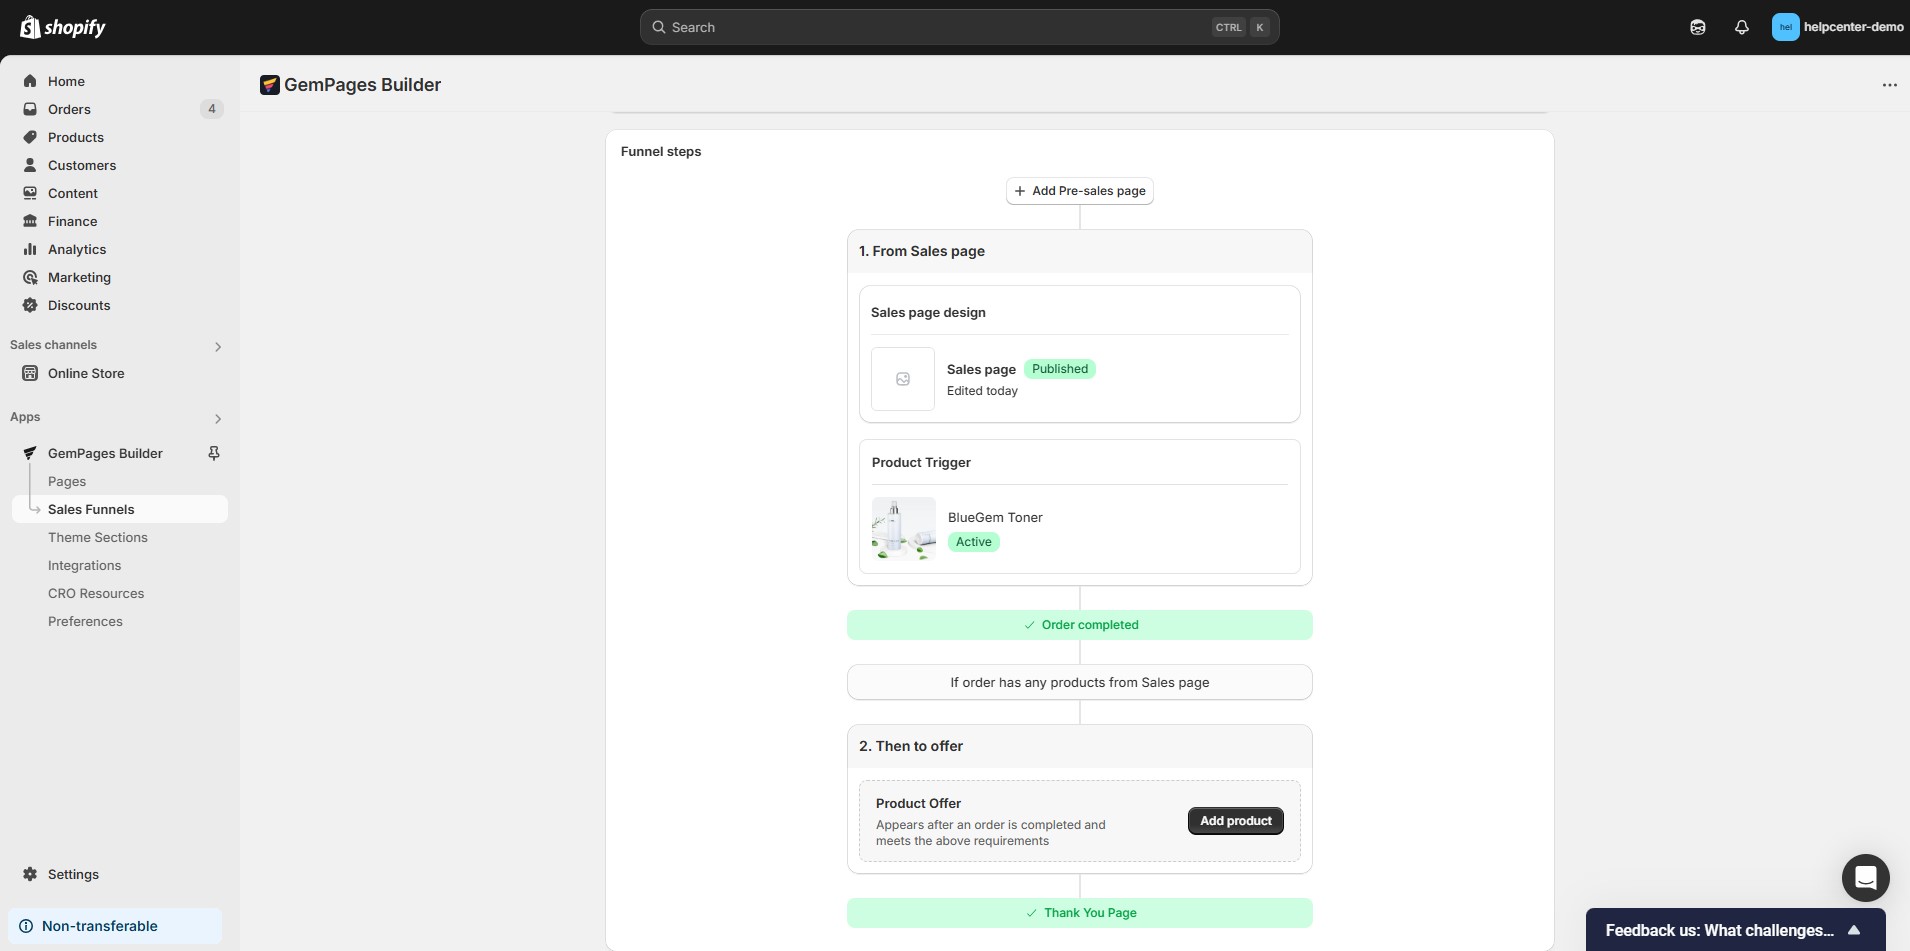Viewport: 1910px width, 951px height.
Task: Click Add Pre-sales page button
Action: [x=1079, y=191]
